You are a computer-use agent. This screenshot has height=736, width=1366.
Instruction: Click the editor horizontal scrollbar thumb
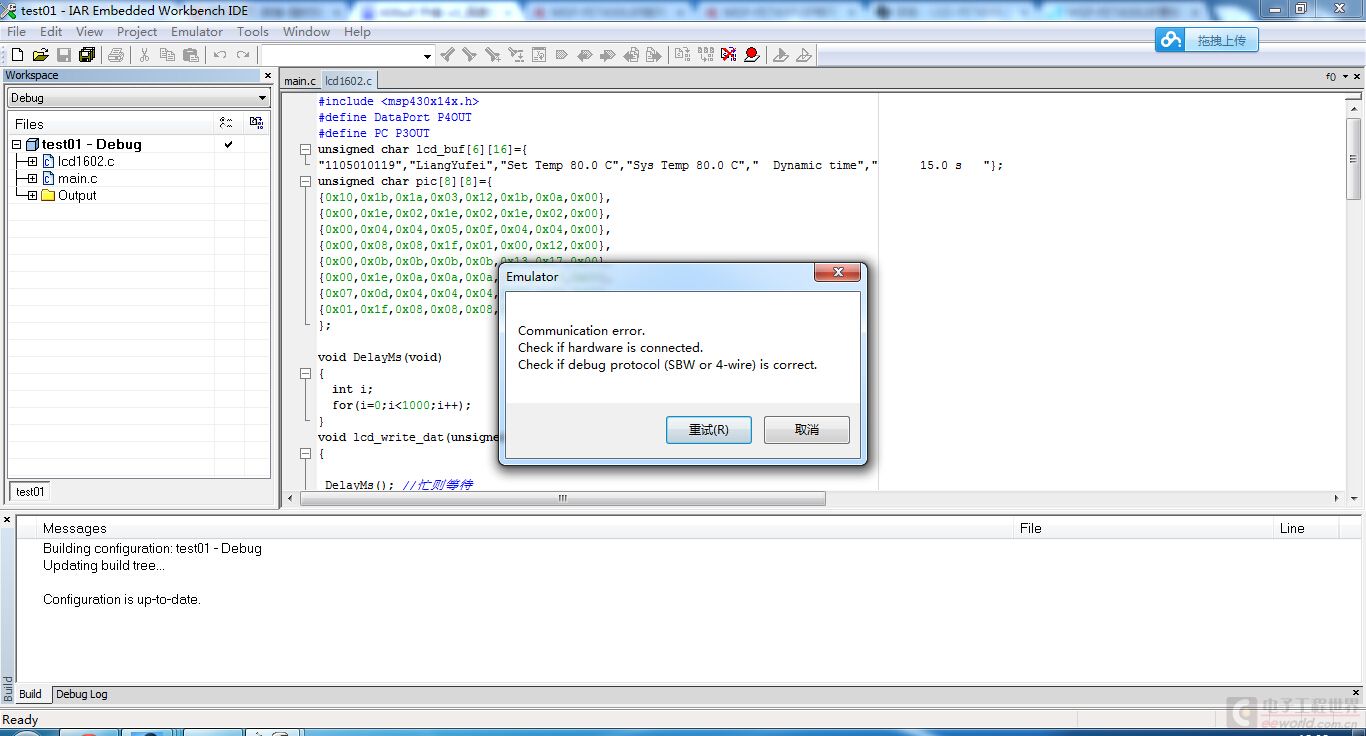[562, 498]
